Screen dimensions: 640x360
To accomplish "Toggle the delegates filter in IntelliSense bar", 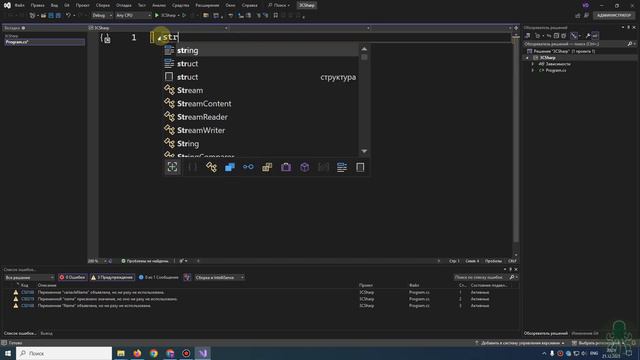I will coord(286,167).
